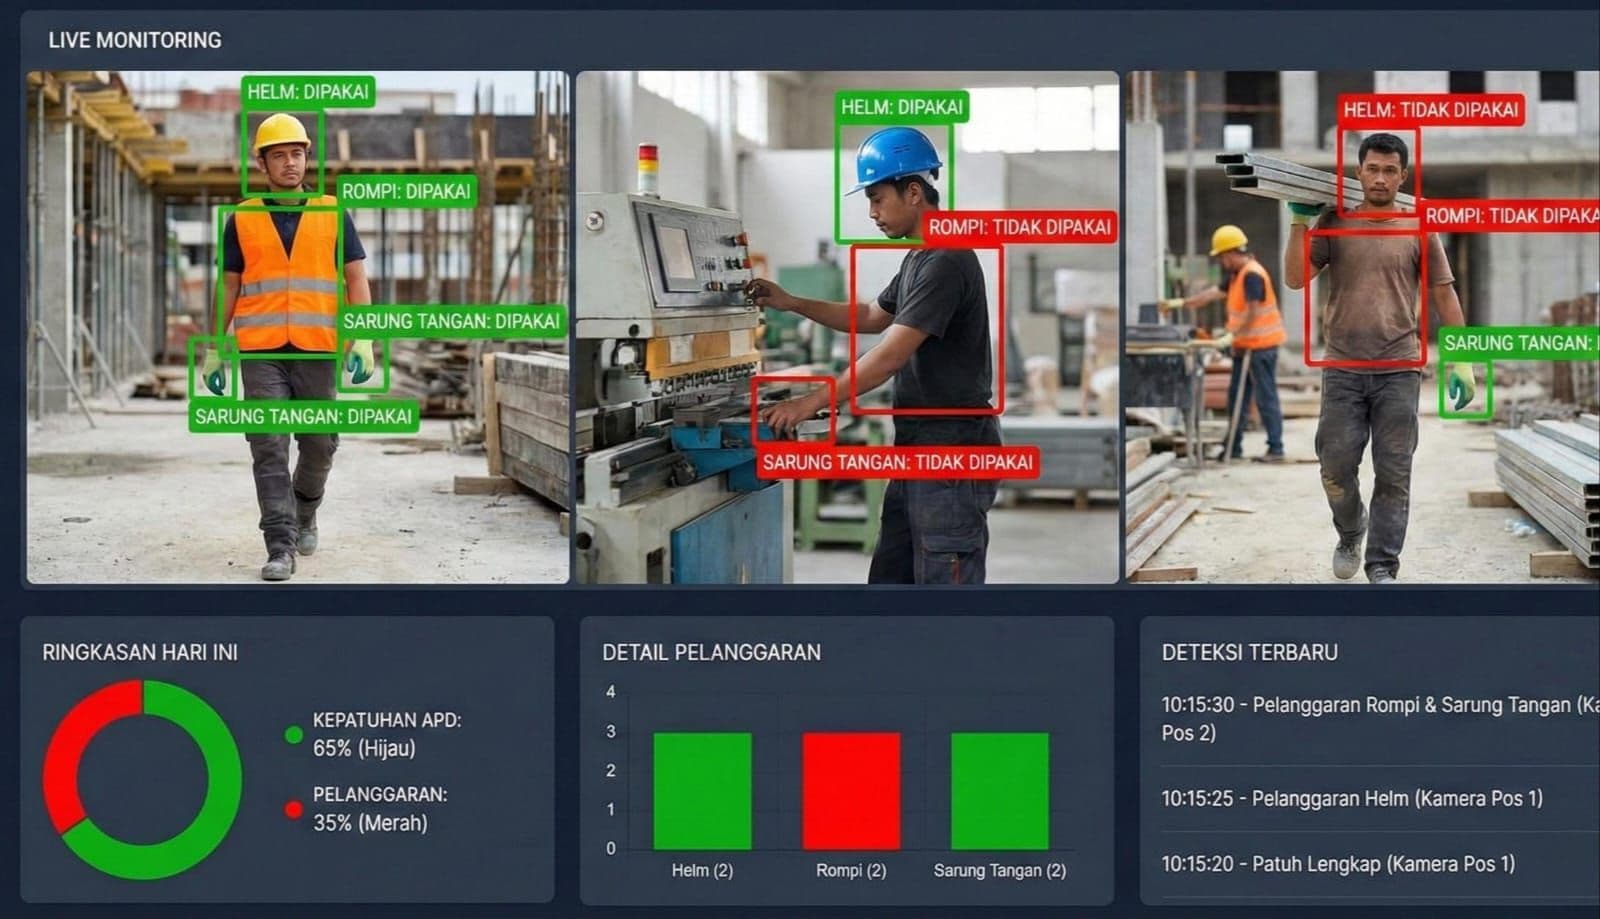
Task: Click the green 'Helm (2)' bar in the chart
Action: [x=702, y=791]
